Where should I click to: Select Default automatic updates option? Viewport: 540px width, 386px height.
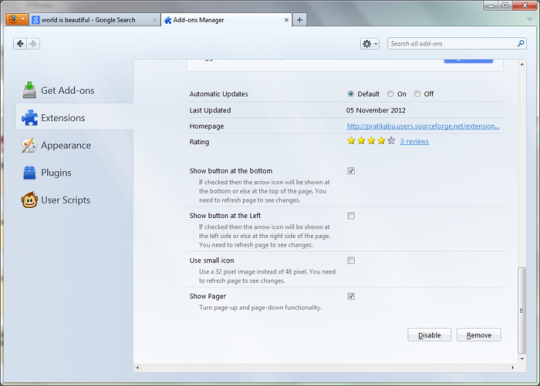click(351, 94)
